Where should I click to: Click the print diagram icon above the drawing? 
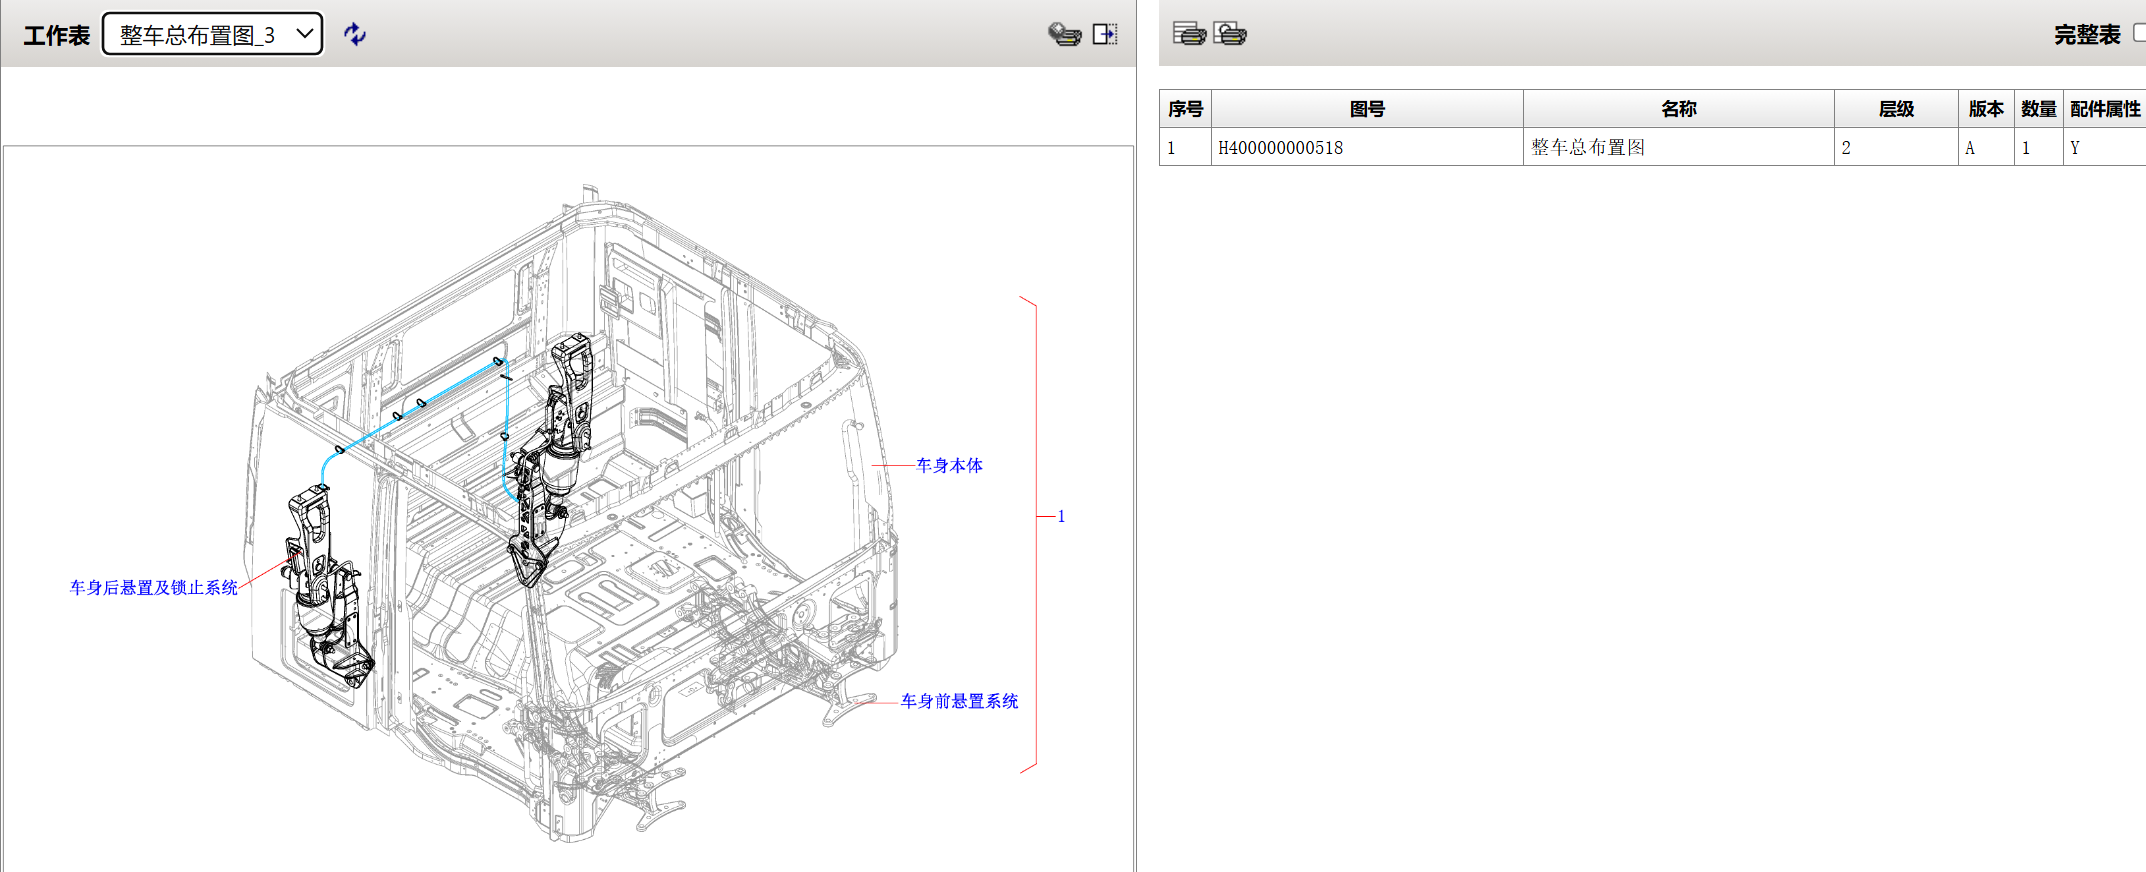[x=1064, y=35]
